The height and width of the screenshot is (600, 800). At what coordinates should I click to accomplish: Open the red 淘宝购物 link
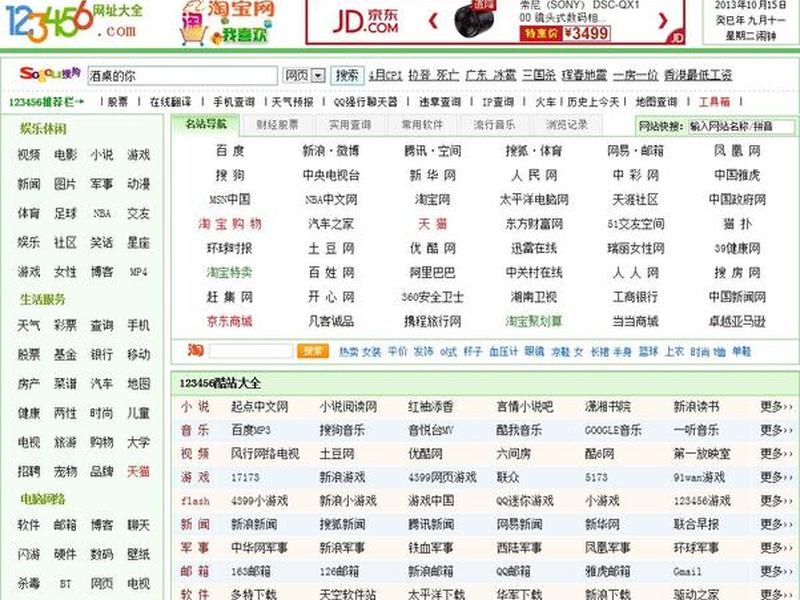[x=230, y=224]
